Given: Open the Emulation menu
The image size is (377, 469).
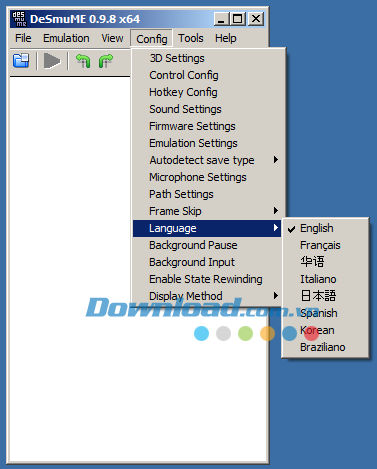Looking at the screenshot, I should pyautogui.click(x=66, y=38).
